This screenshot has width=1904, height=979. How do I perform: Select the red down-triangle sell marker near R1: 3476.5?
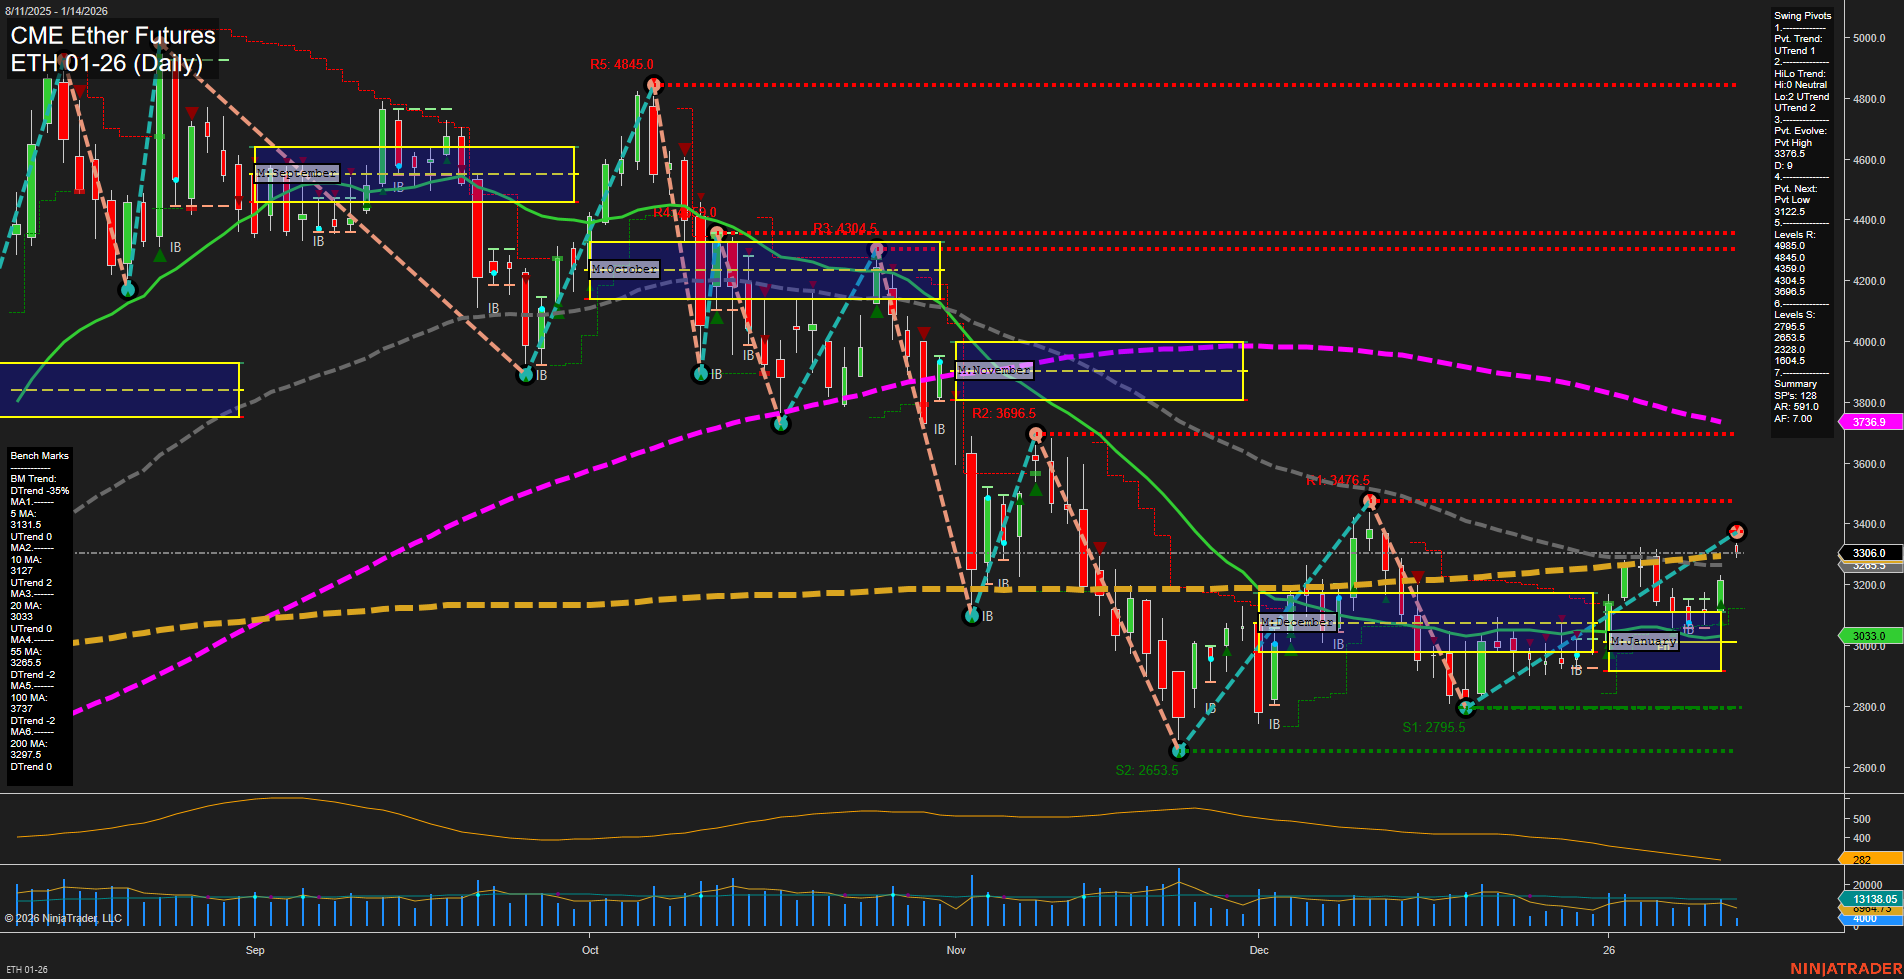click(x=1416, y=577)
